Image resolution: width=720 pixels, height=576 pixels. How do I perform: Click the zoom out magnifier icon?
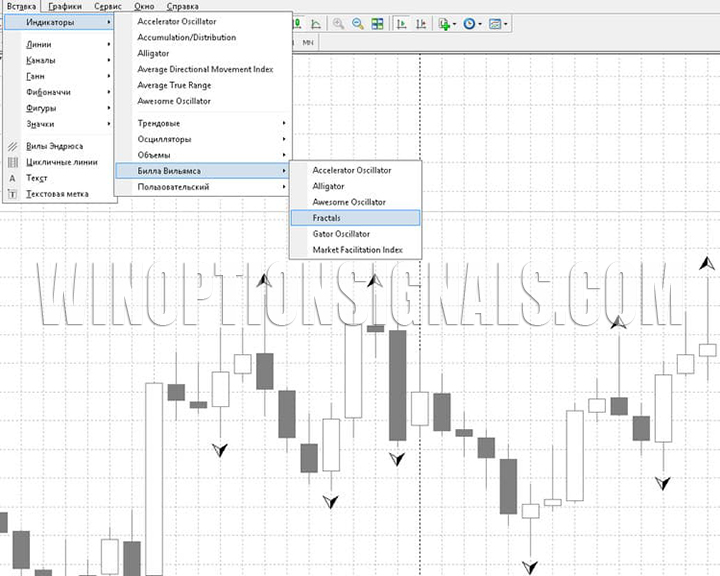(x=358, y=23)
